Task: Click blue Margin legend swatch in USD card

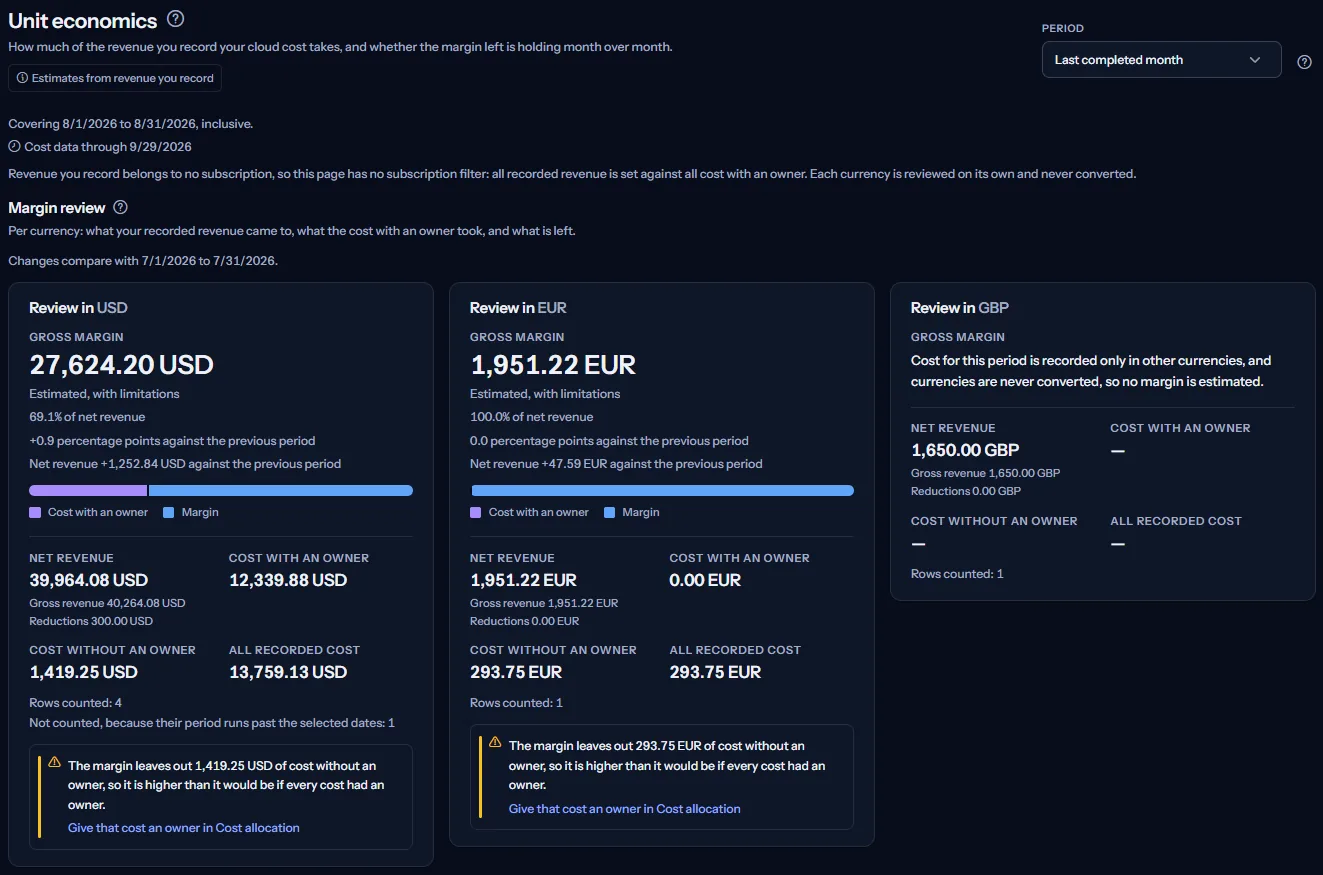Action: [168, 512]
